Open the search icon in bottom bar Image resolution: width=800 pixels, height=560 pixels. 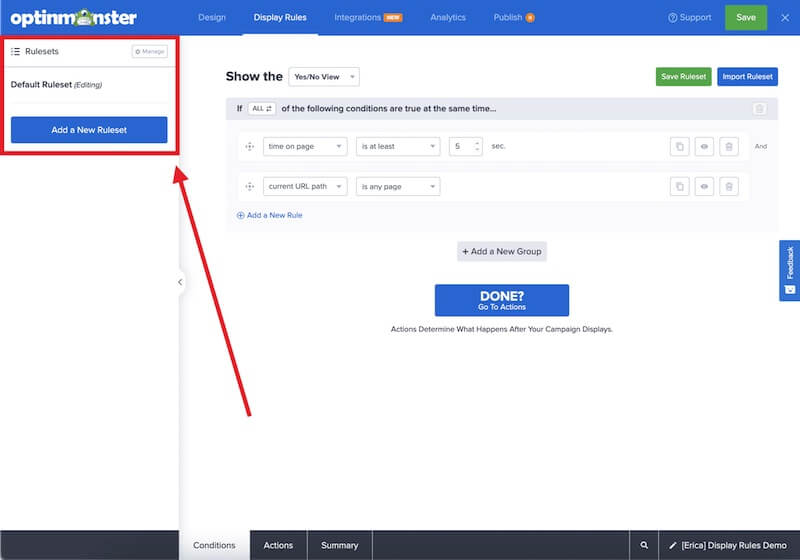pos(644,545)
